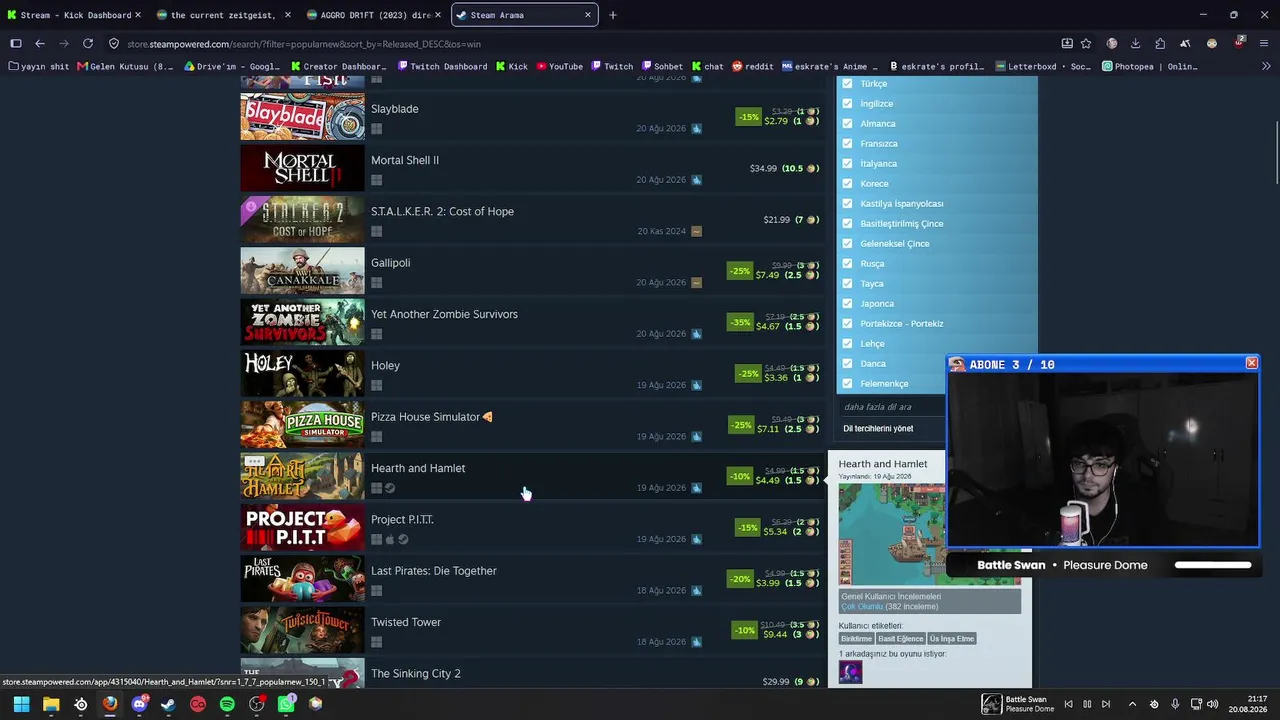The image size is (1280, 720).
Task: Click the wishlist icon beside Slayblade's release date
Action: pyautogui.click(x=696, y=129)
